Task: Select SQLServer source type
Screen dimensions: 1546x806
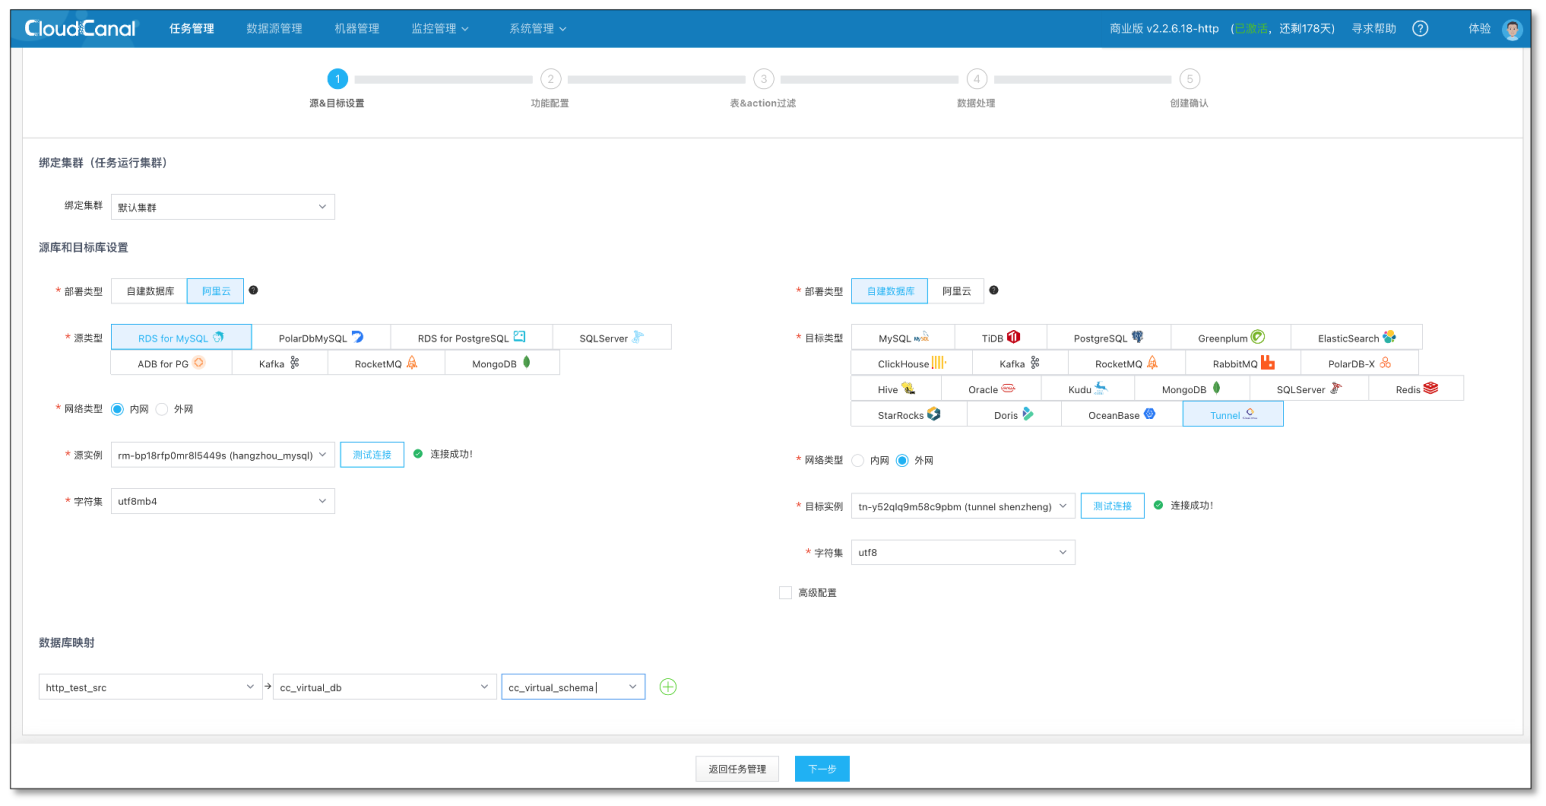Action: click(x=612, y=338)
